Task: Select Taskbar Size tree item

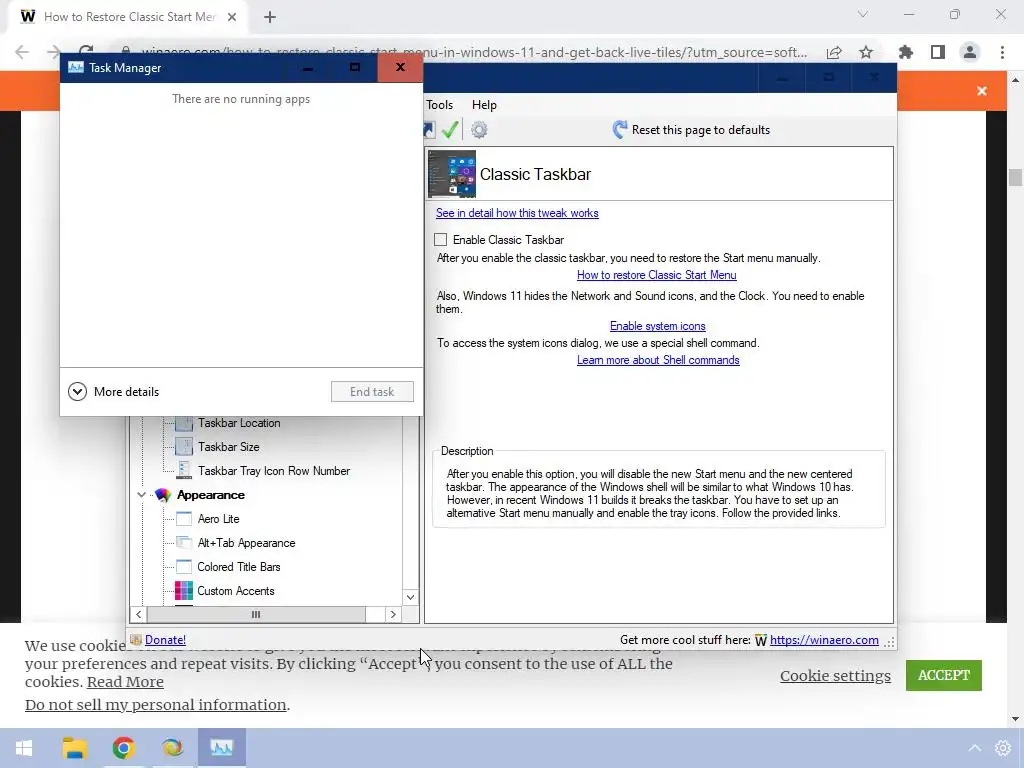Action: pyautogui.click(x=229, y=447)
